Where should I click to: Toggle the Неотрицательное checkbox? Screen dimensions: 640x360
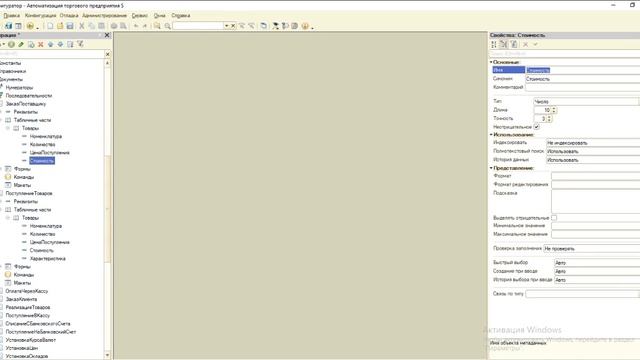(x=537, y=127)
